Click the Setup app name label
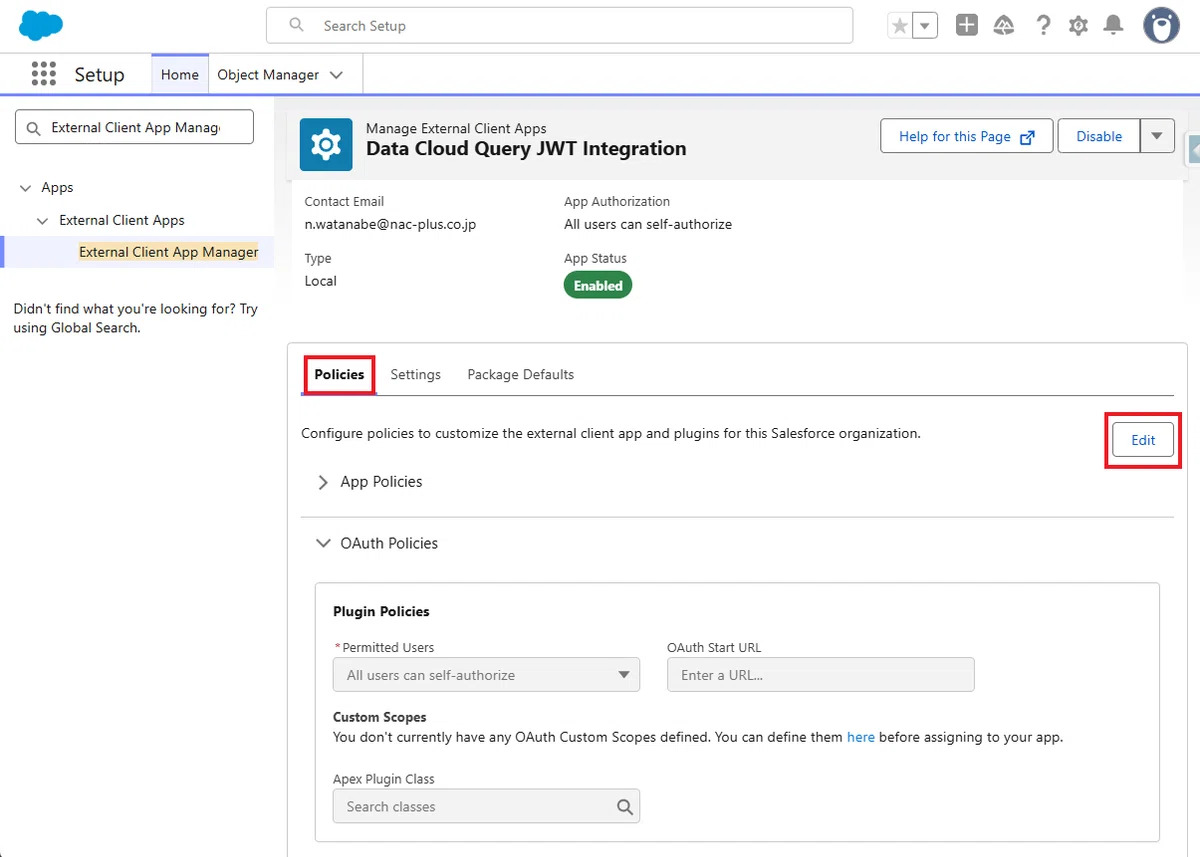Image resolution: width=1200 pixels, height=857 pixels. [99, 75]
